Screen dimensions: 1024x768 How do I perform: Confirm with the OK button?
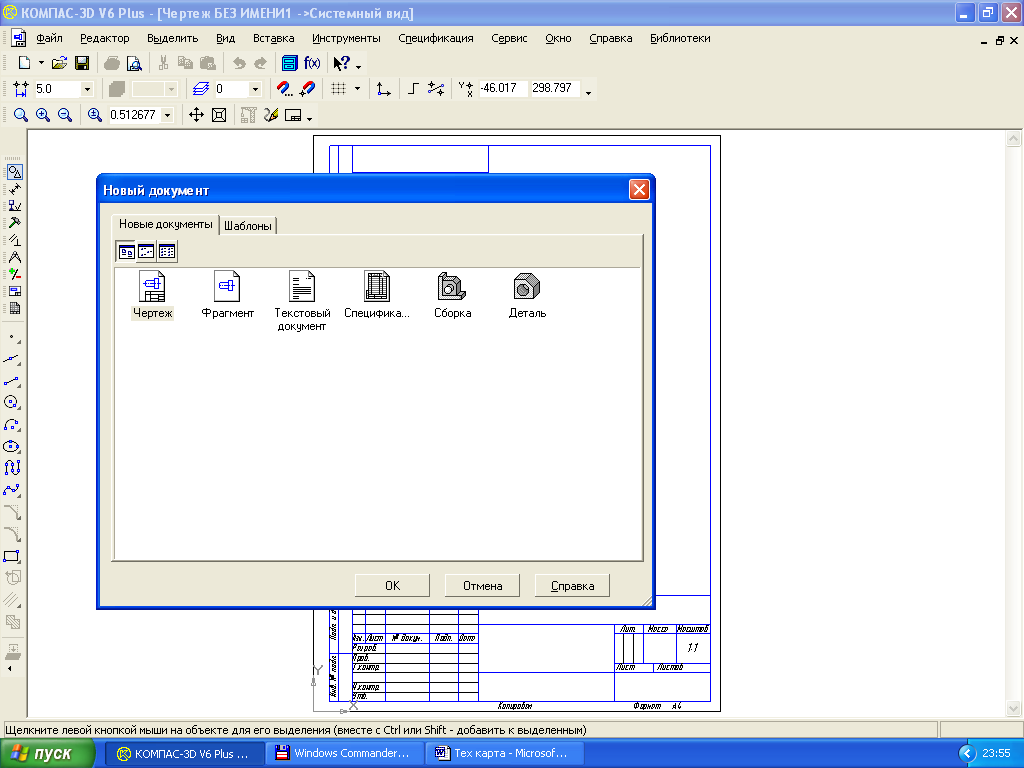coord(392,586)
